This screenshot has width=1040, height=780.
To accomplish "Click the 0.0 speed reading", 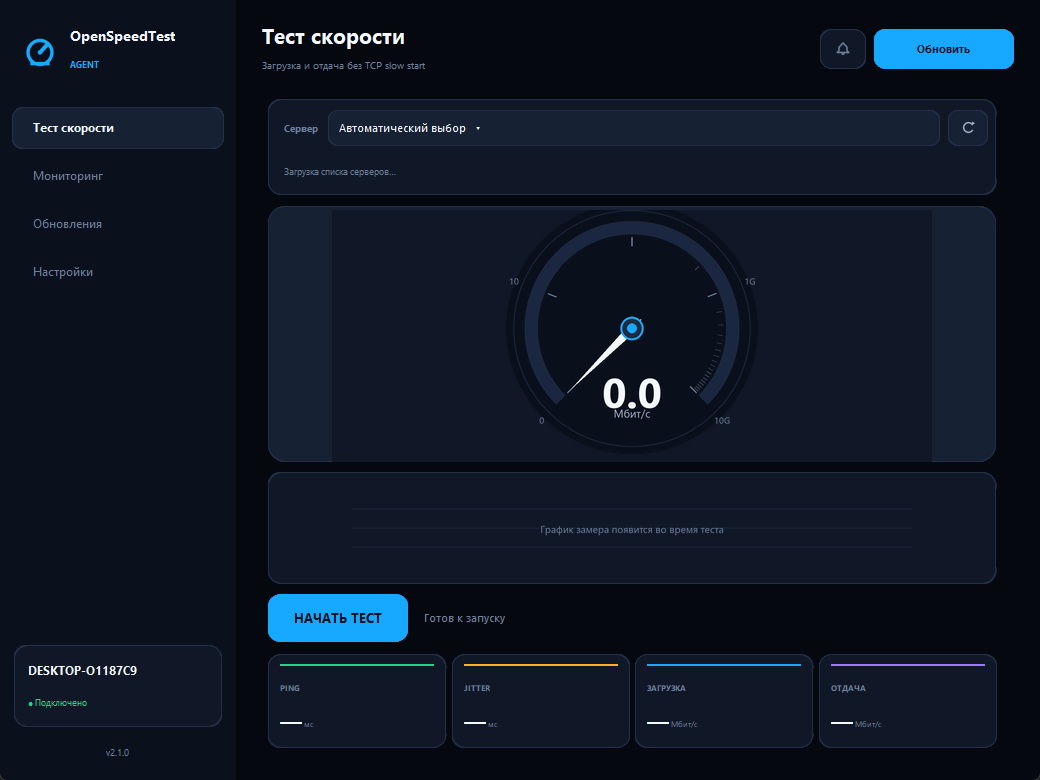I will pos(632,393).
